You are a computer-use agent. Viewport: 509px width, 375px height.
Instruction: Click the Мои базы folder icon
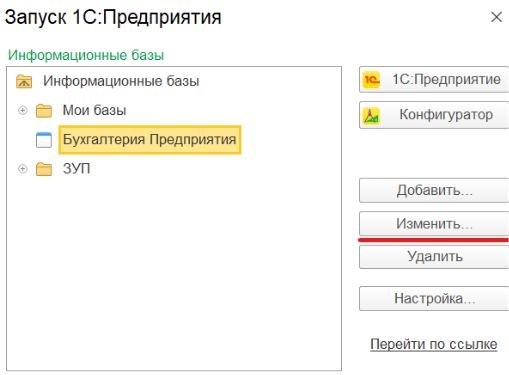pyautogui.click(x=44, y=111)
